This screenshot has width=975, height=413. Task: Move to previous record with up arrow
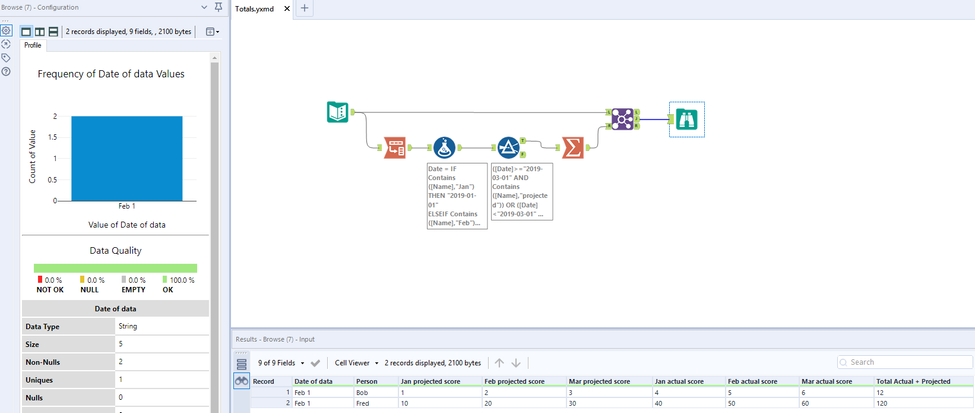point(499,363)
